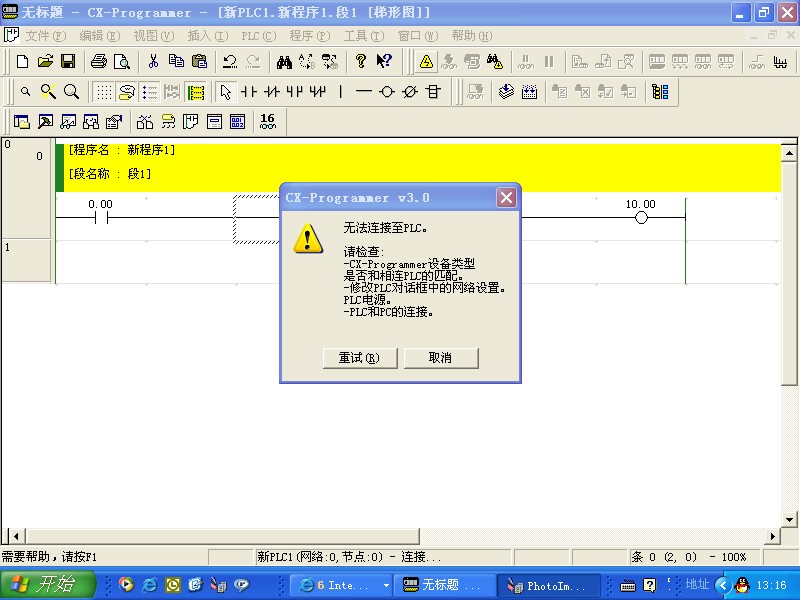Screen dimensions: 800x600
Task: Select the New Closed Coil tool
Action: (x=410, y=92)
